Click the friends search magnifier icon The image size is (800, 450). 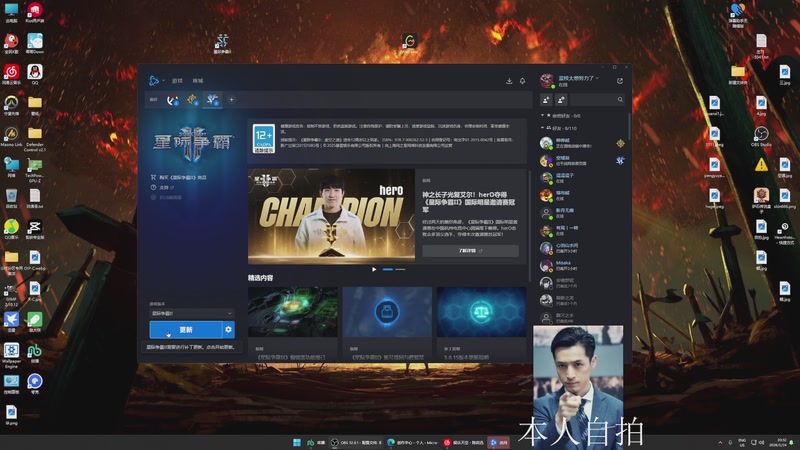[620, 99]
